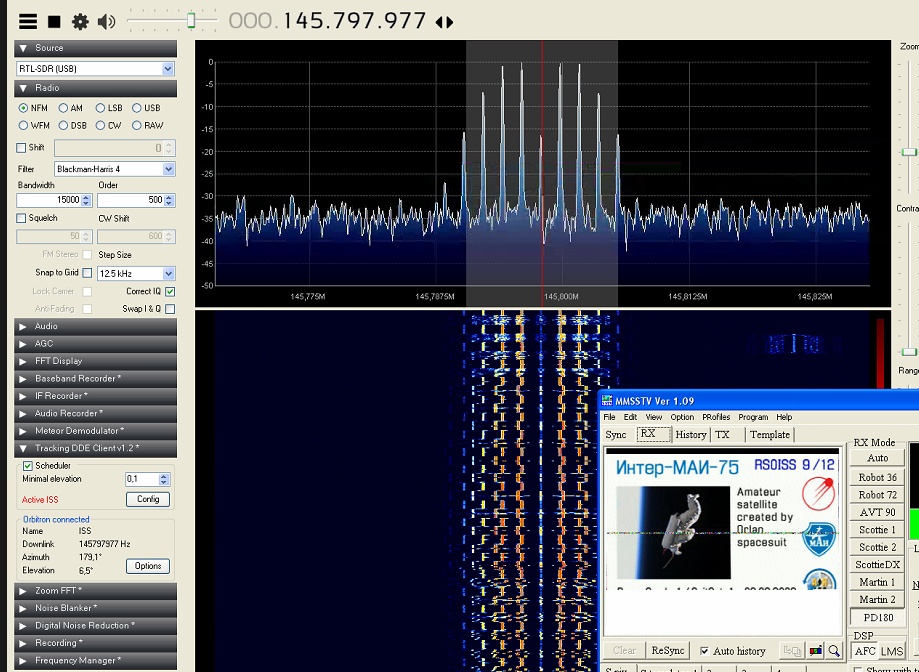919x672 pixels.
Task: Expand the AGC panel
Action: [96, 344]
